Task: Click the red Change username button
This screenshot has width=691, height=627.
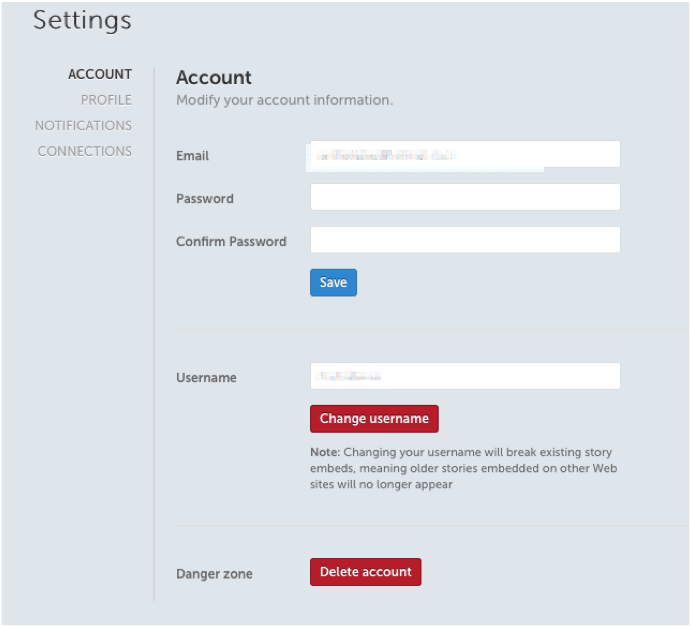Action: 374,419
